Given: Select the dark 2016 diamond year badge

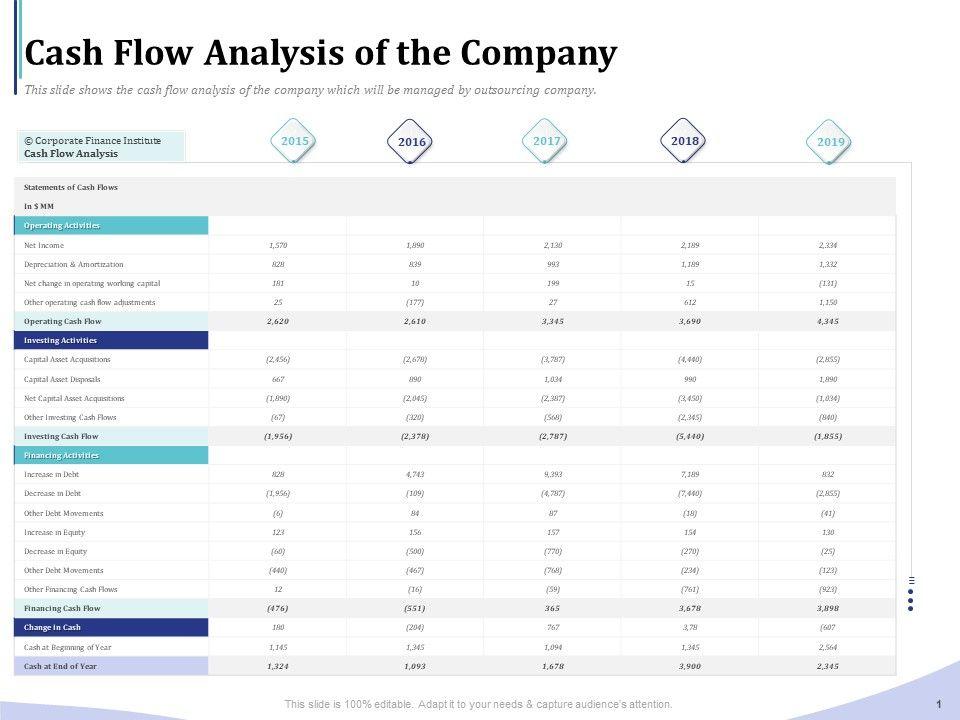Looking at the screenshot, I should [x=412, y=142].
